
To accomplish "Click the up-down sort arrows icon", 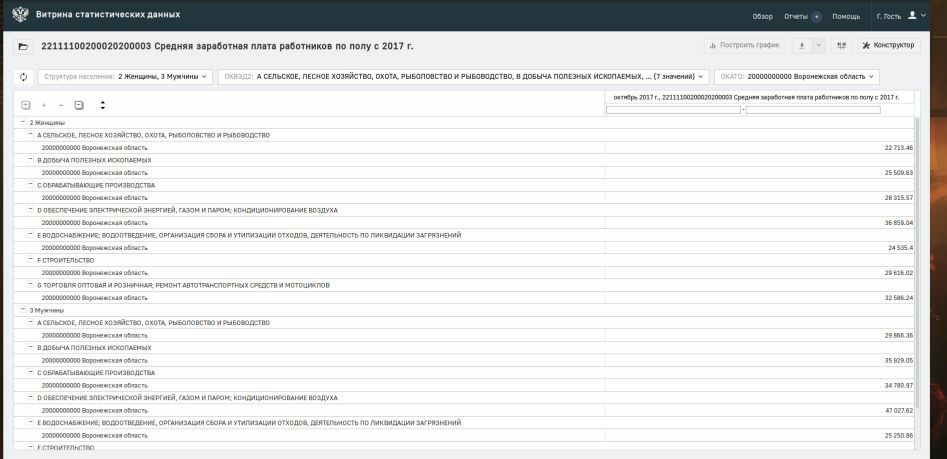I will click(103, 105).
